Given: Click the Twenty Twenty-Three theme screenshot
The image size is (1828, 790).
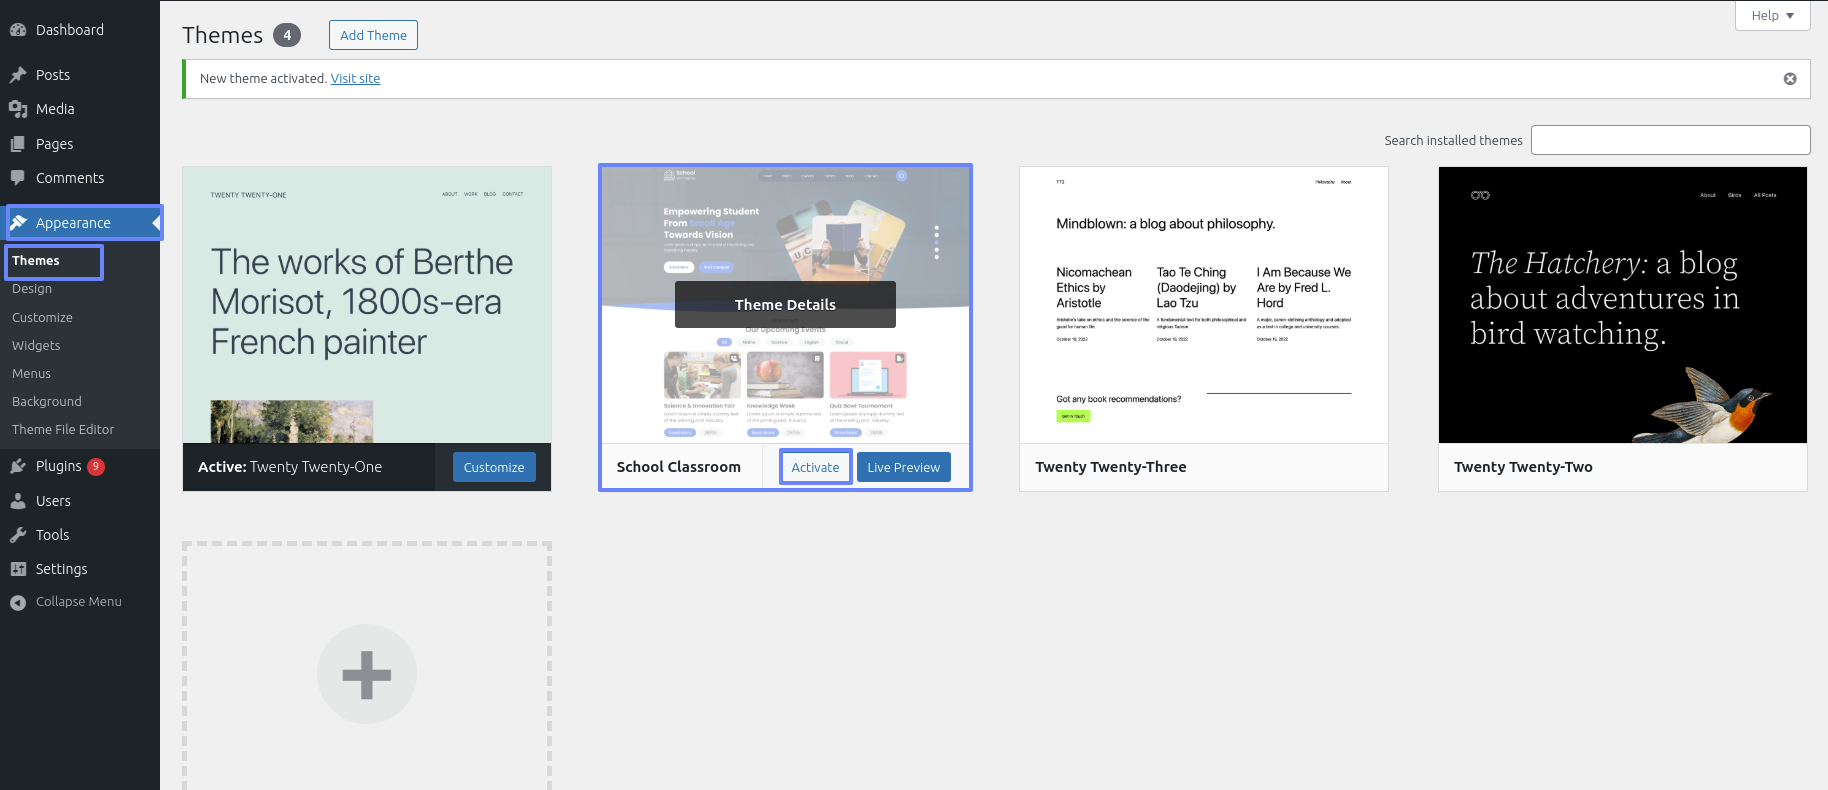Looking at the screenshot, I should click(1204, 305).
